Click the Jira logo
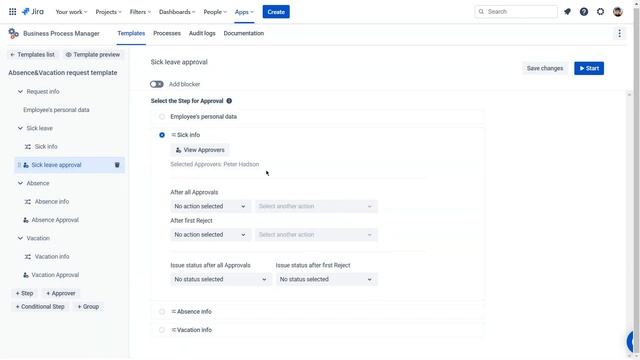This screenshot has height=360, width=640. 33,12
